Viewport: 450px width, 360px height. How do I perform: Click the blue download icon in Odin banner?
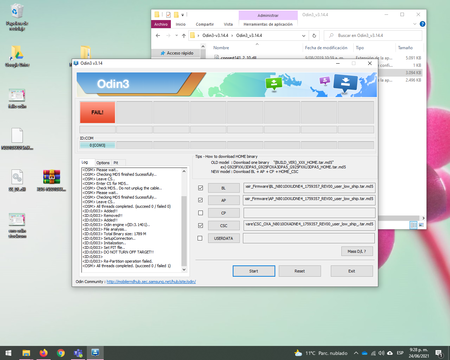(x=345, y=84)
